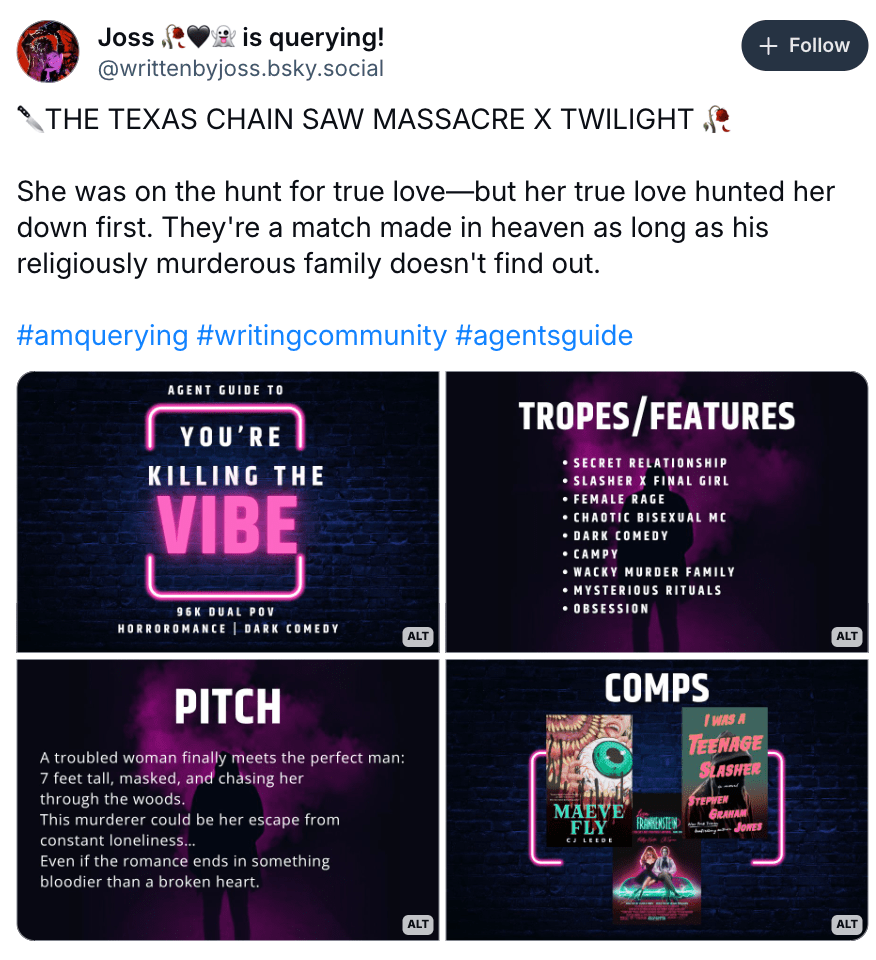Open the Pitch image
876x960 pixels.
[x=228, y=800]
